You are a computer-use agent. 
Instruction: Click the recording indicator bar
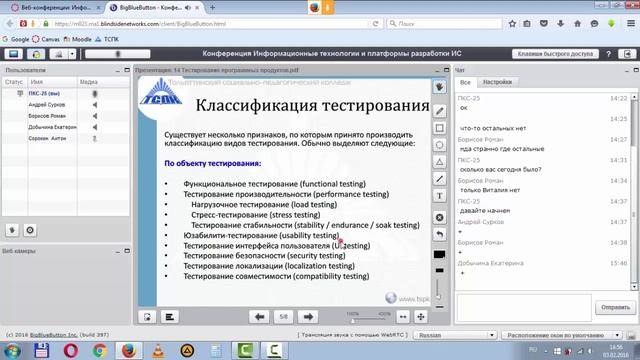click(x=118, y=54)
